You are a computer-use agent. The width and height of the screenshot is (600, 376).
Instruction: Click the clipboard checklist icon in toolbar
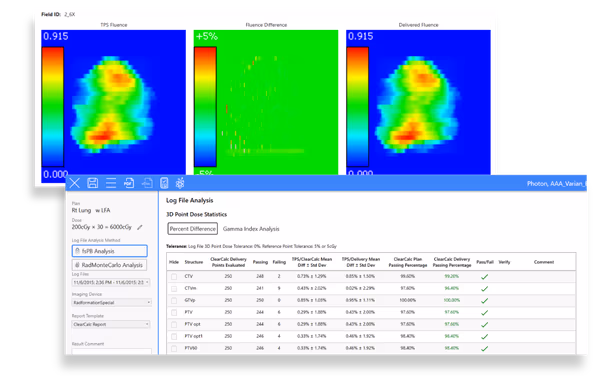coord(164,183)
